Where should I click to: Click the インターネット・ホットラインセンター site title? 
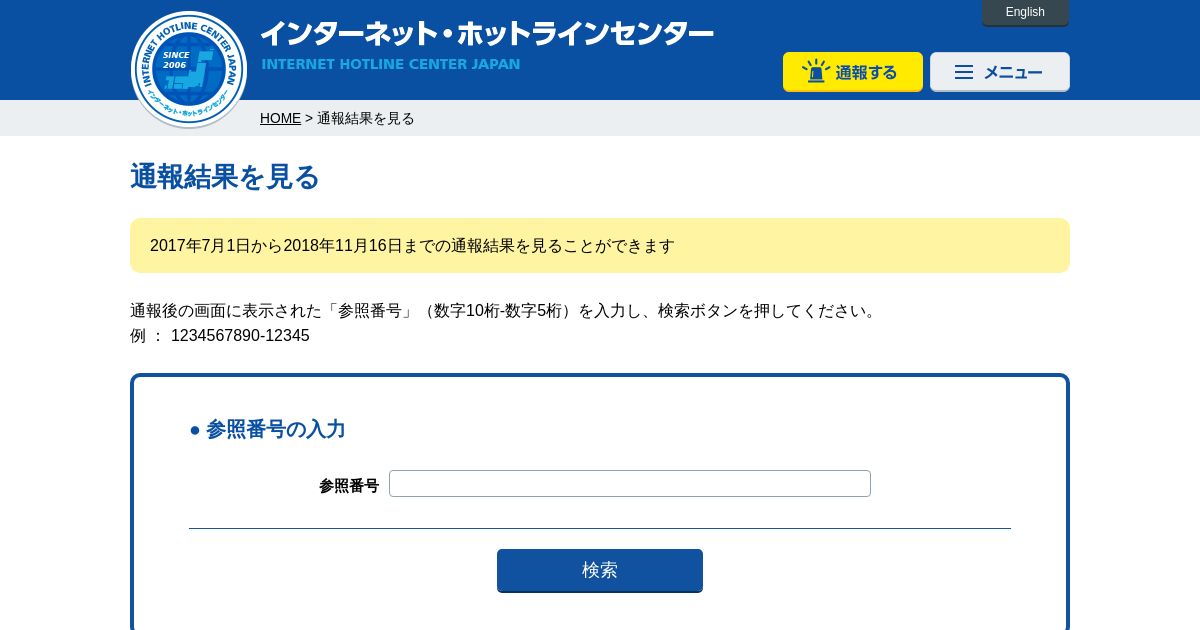(x=487, y=34)
